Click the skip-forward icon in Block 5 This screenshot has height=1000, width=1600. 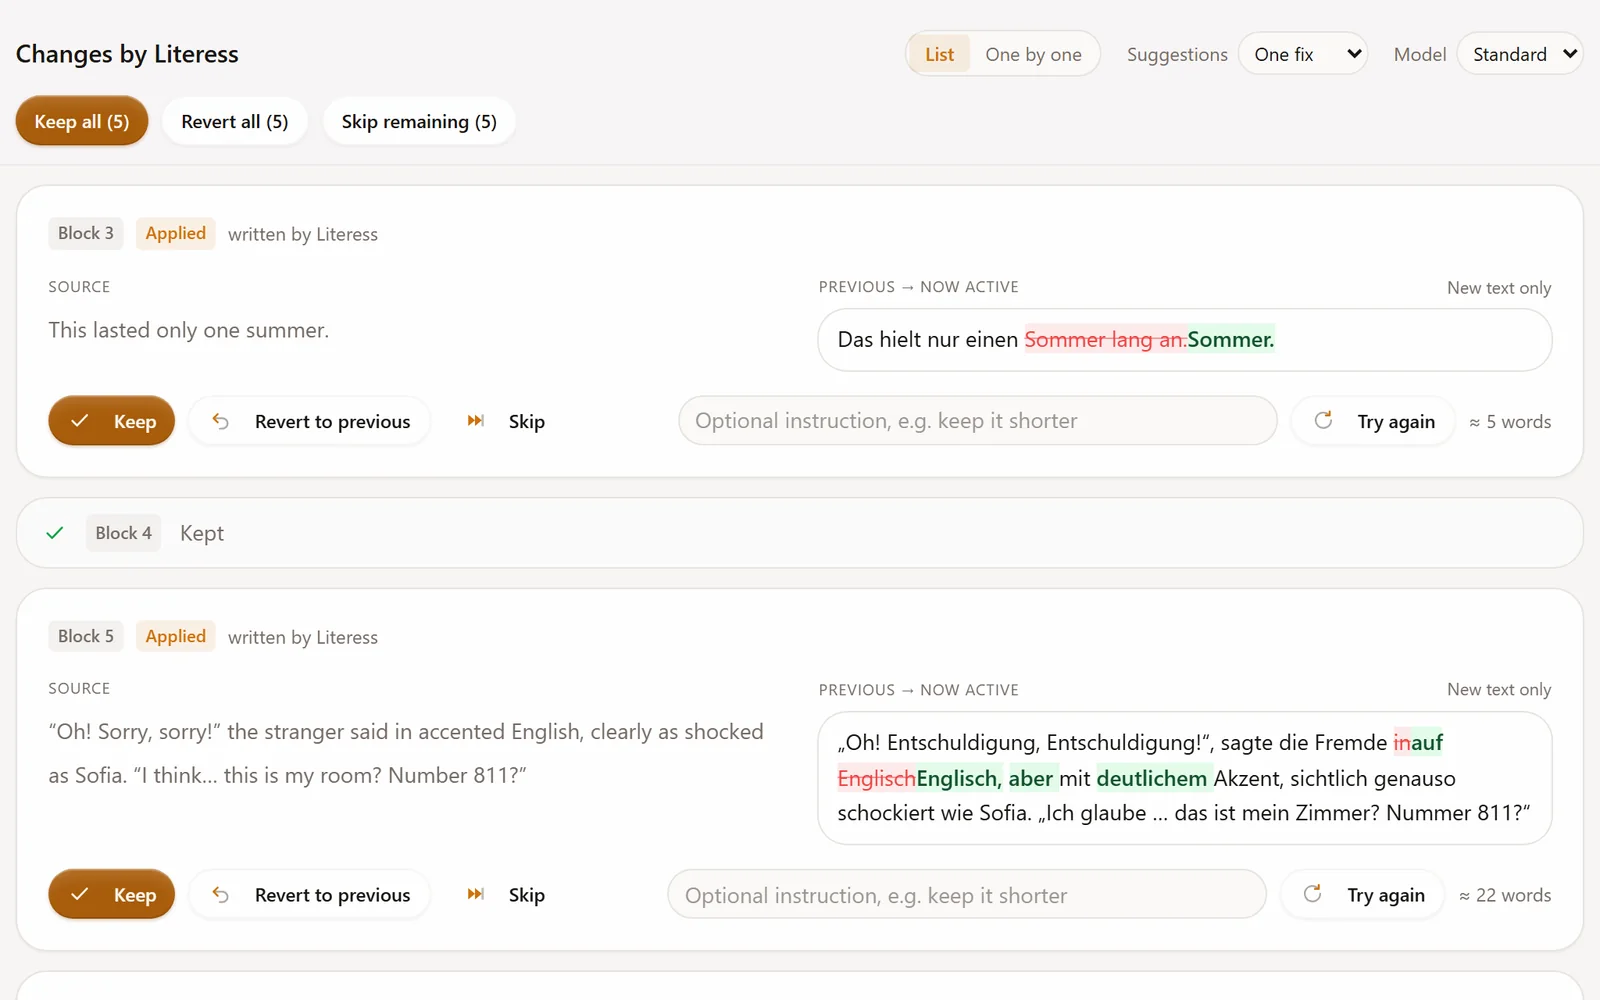[476, 894]
